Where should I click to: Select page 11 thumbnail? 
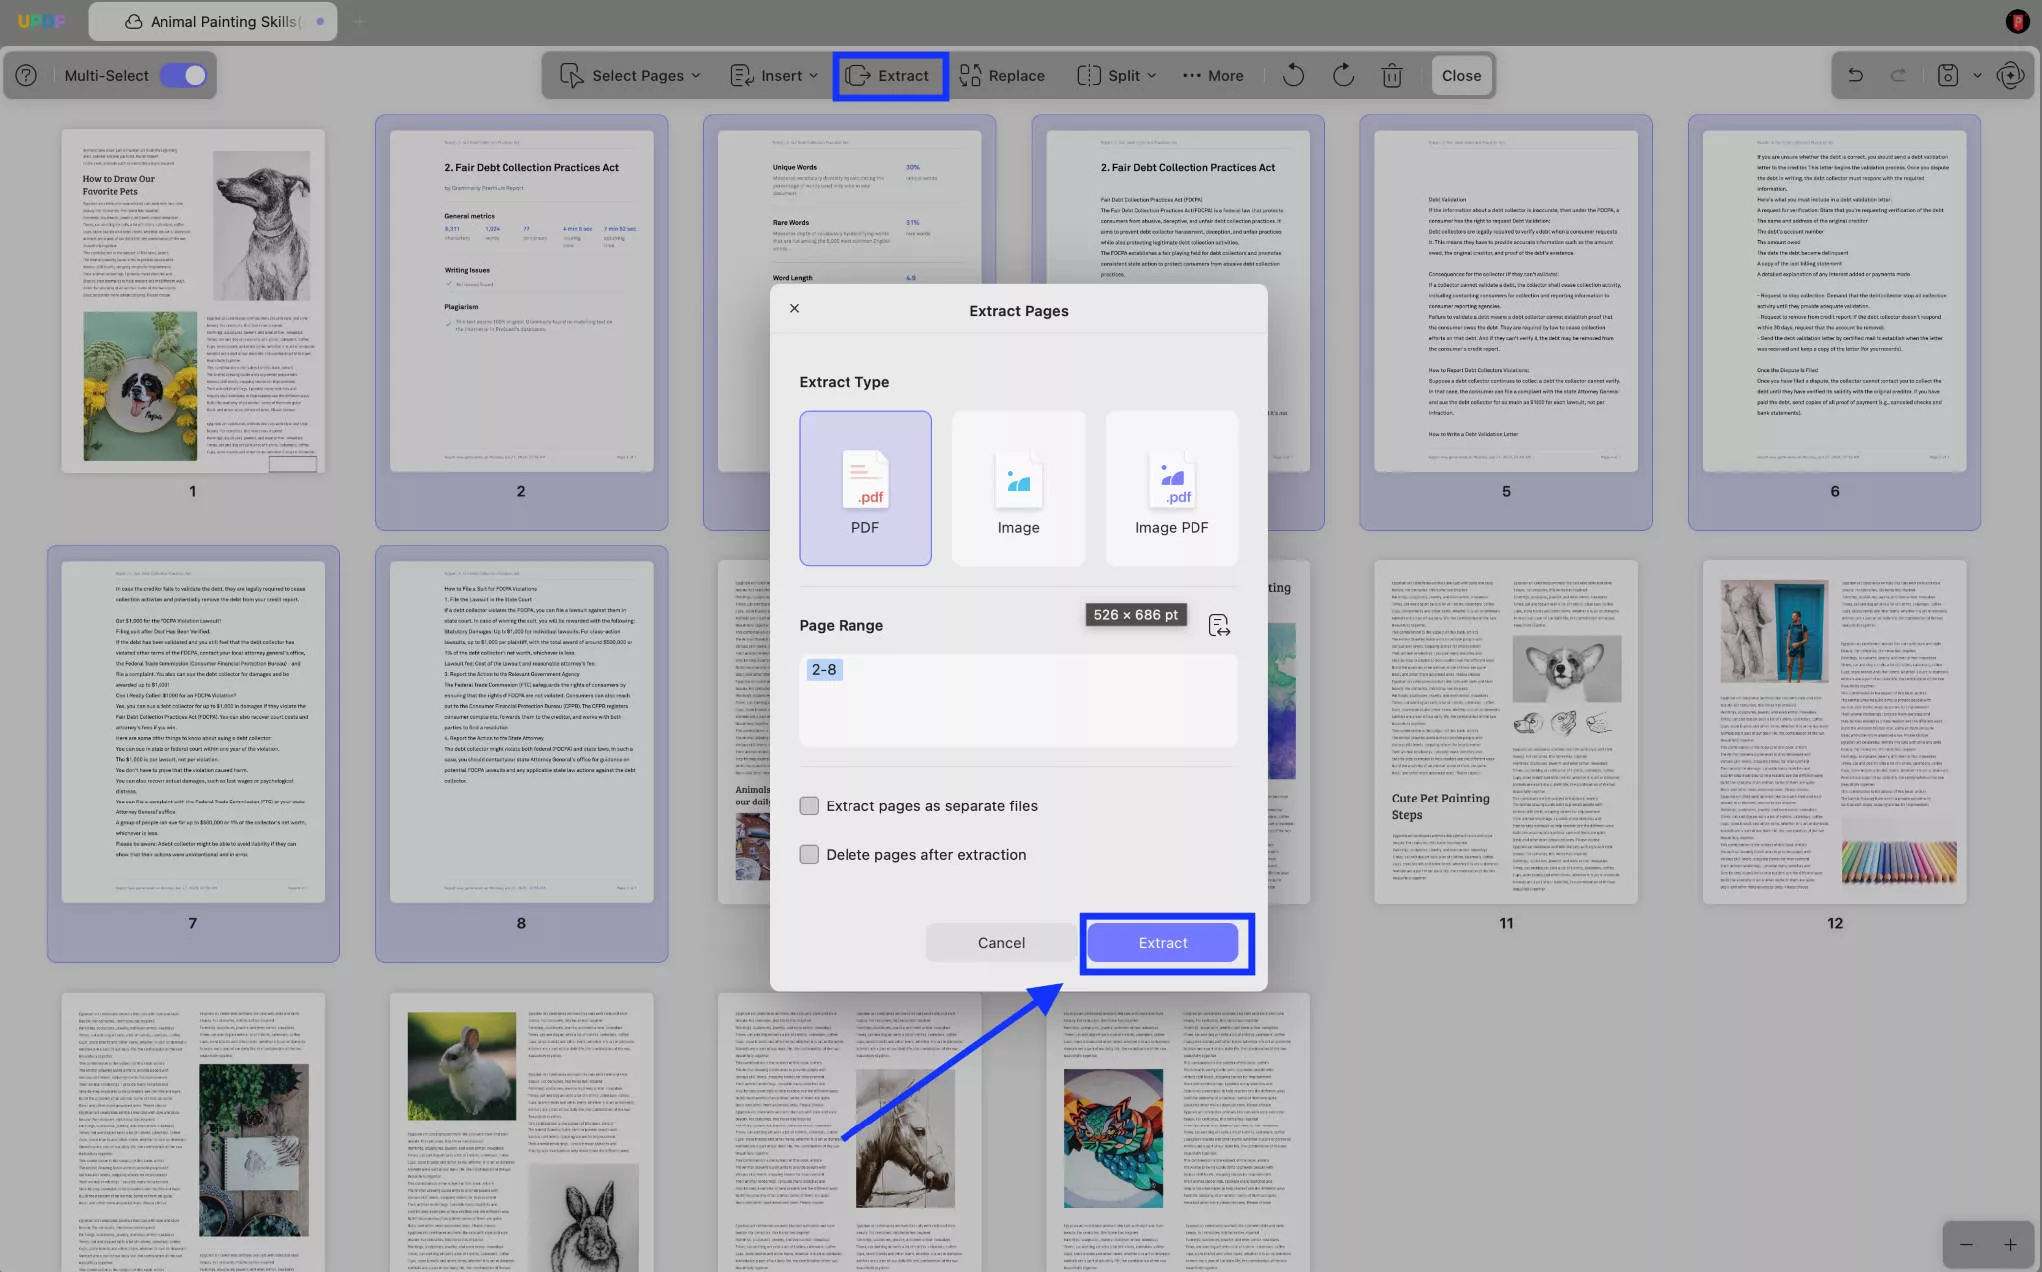pos(1506,732)
